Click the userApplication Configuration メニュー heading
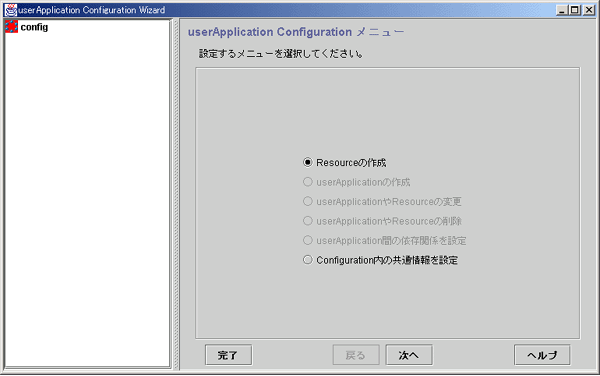 296,32
